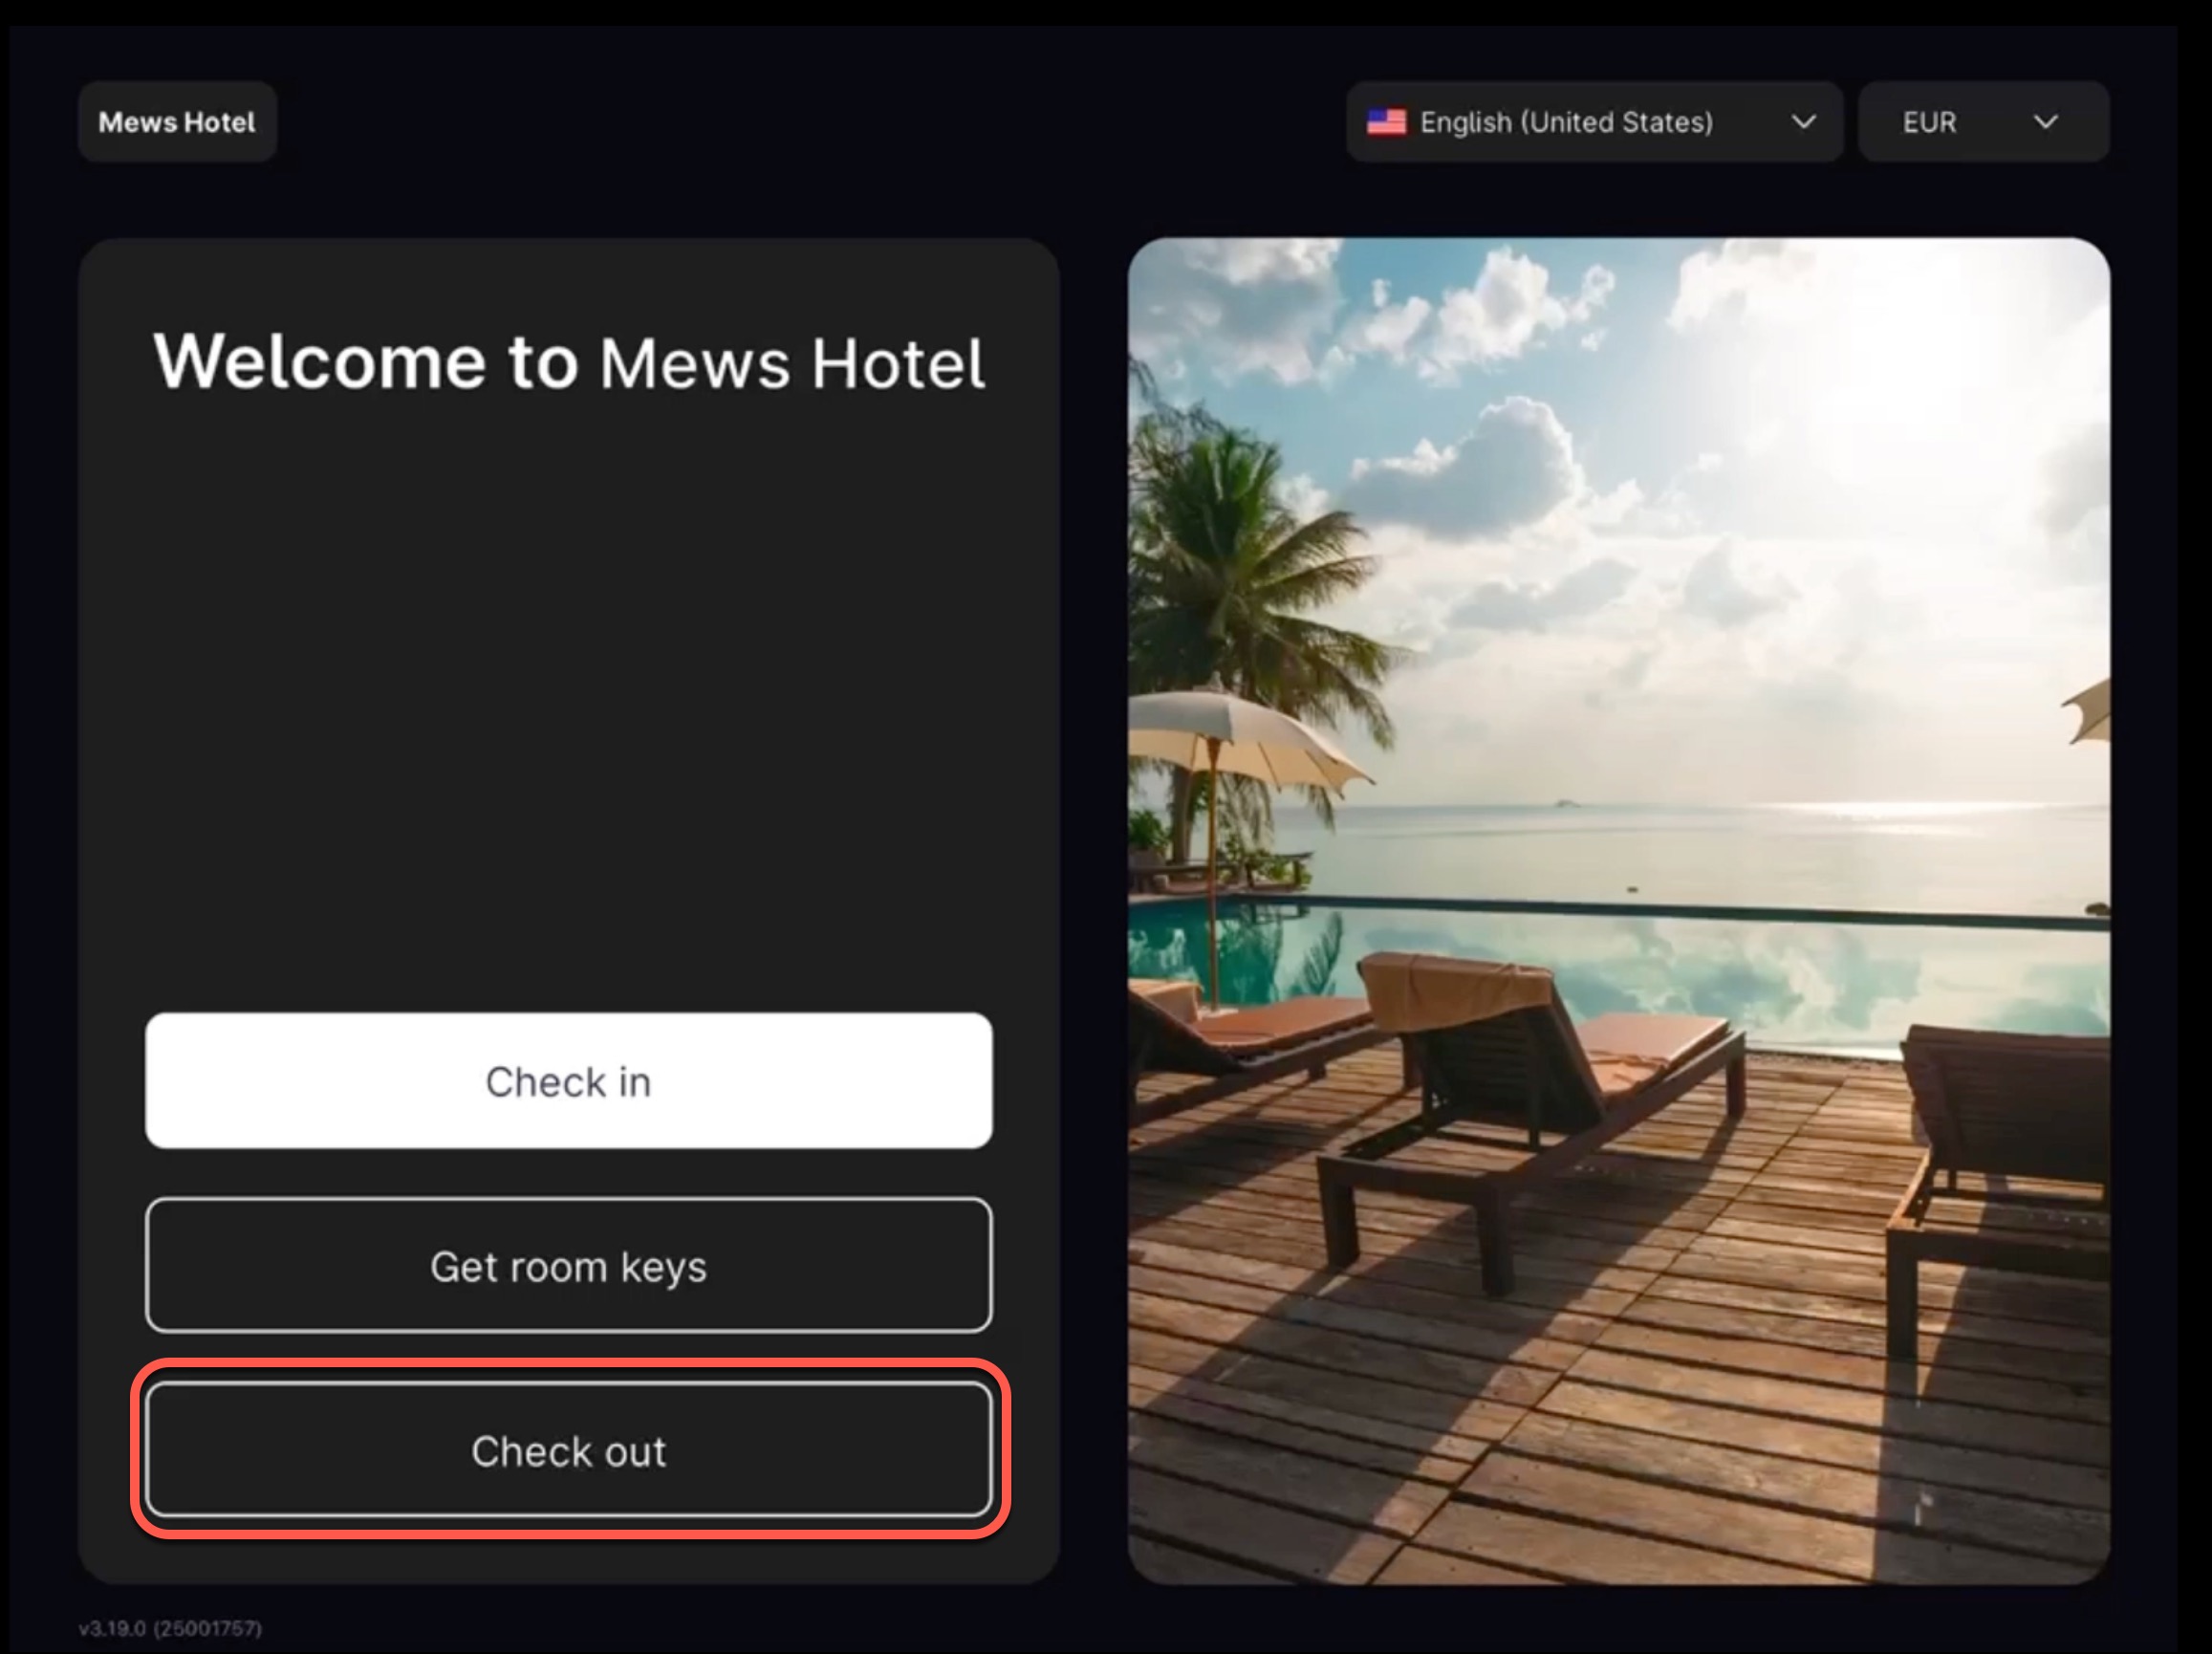Click the chevron arrow beside EUR
This screenshot has height=1654, width=2212.
(x=2046, y=122)
